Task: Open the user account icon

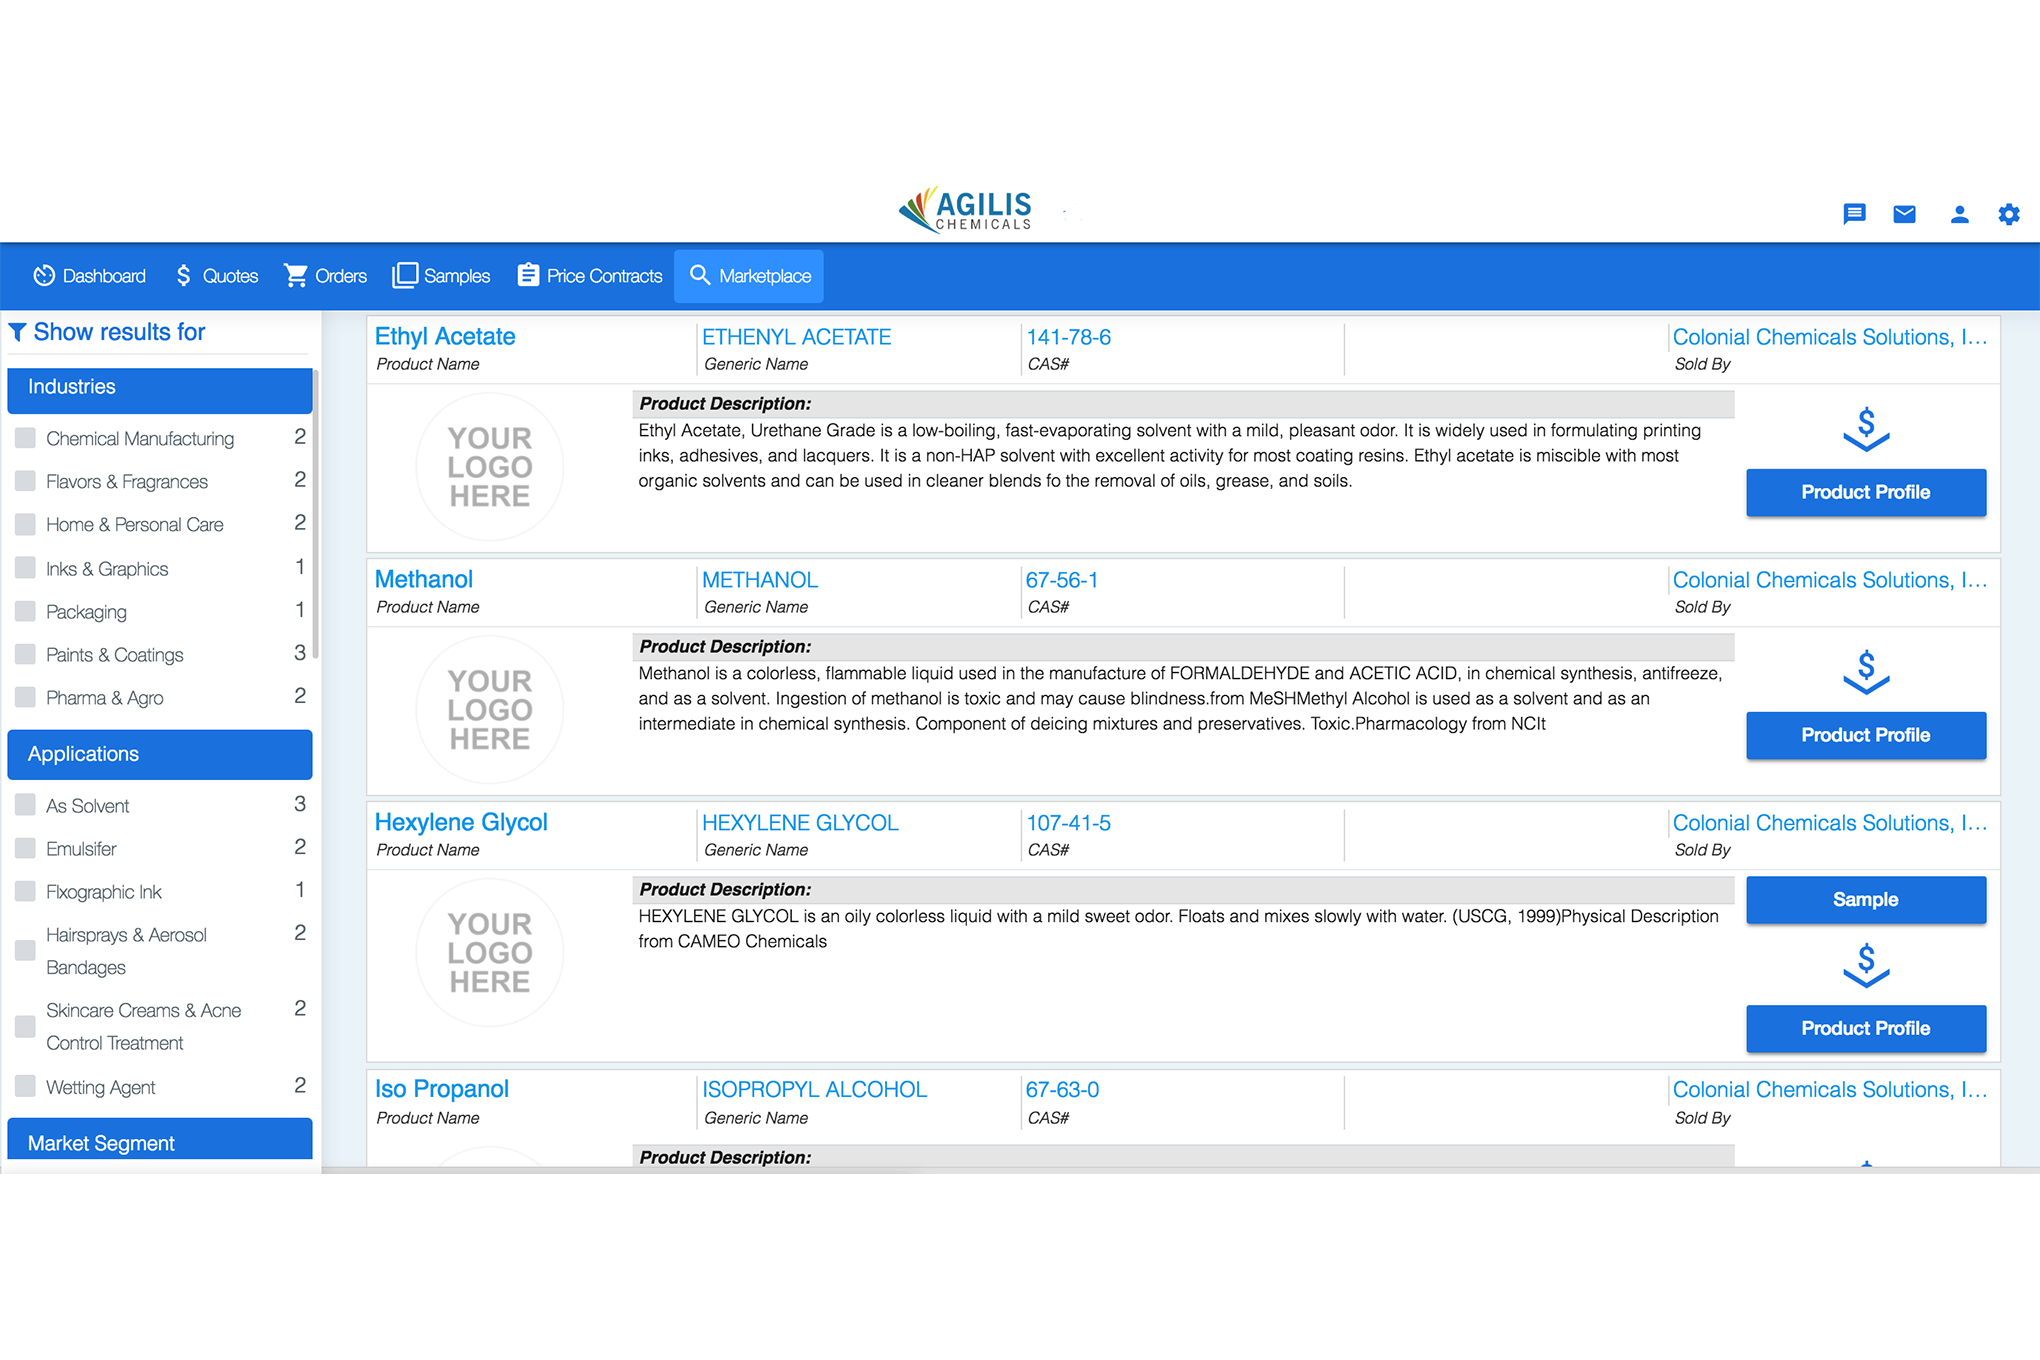Action: pos(1958,213)
